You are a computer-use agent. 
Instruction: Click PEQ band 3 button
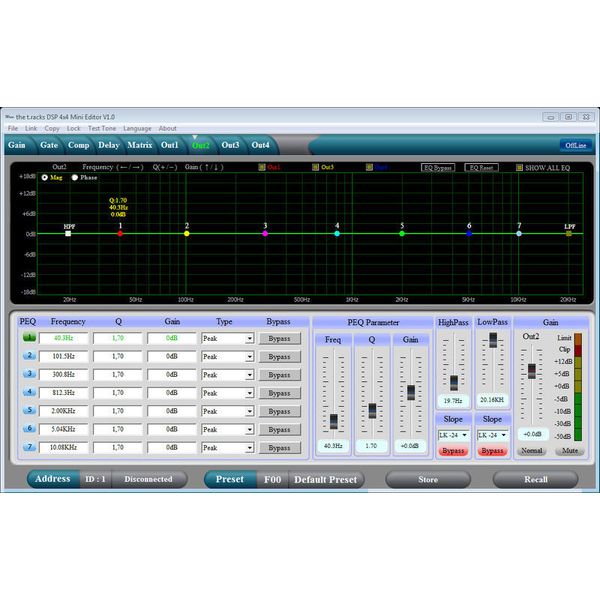point(29,373)
